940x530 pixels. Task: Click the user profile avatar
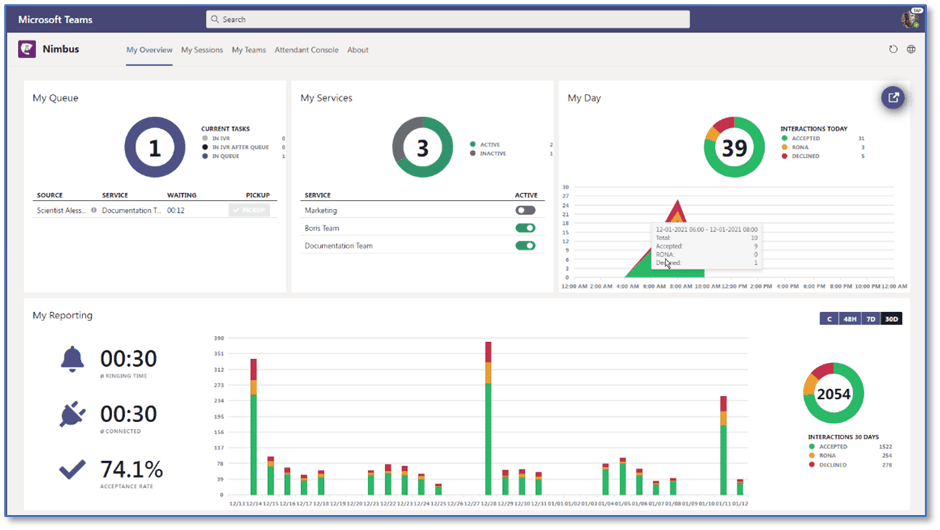pos(911,19)
